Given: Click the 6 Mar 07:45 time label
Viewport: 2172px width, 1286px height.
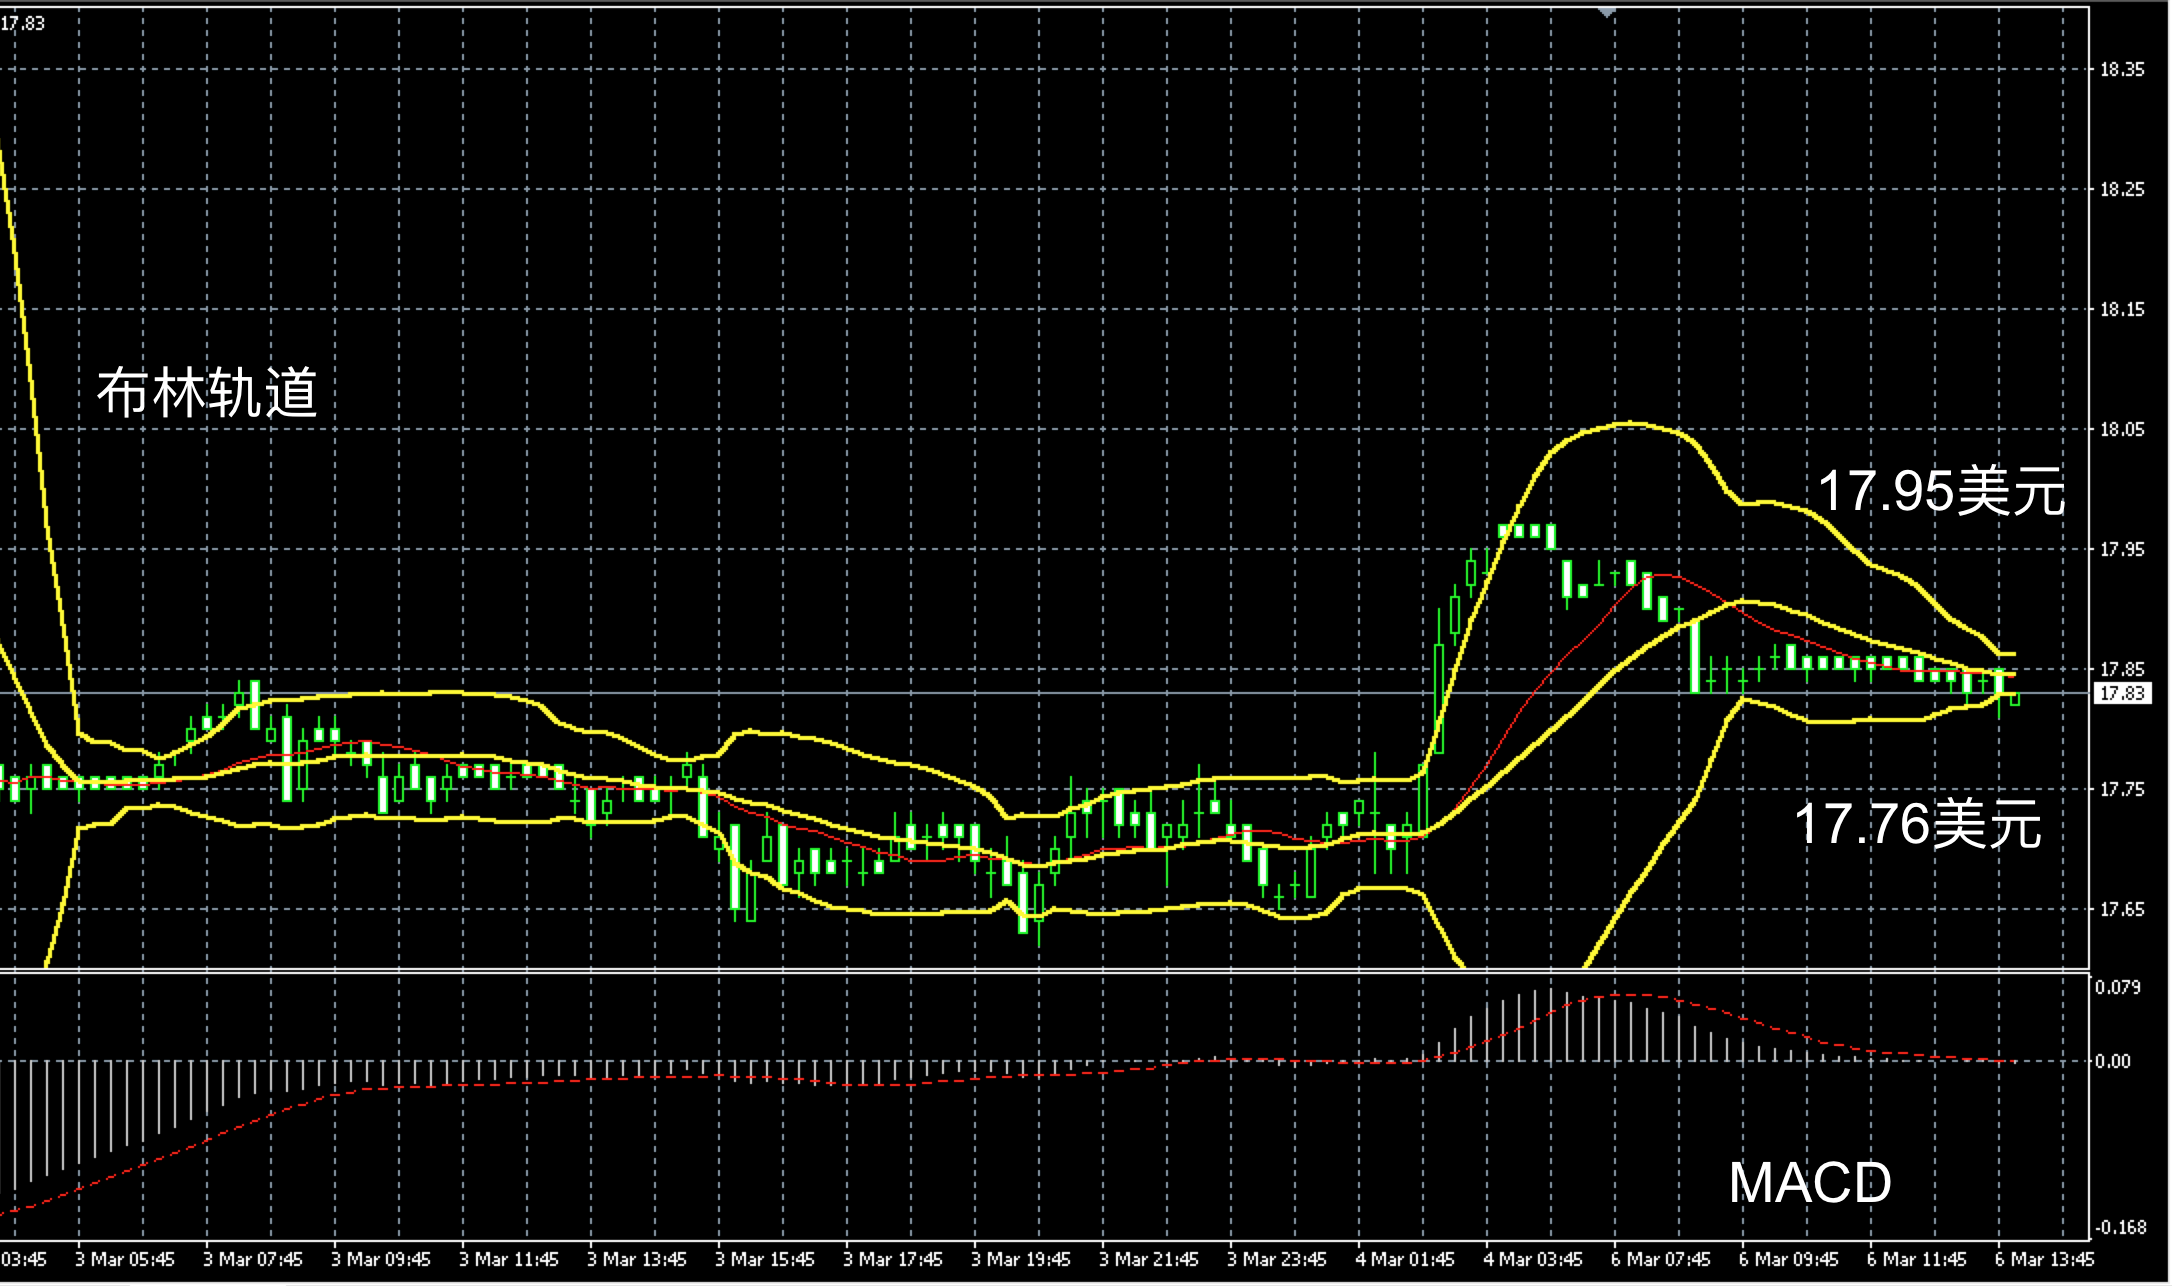Looking at the screenshot, I should [x=1661, y=1259].
